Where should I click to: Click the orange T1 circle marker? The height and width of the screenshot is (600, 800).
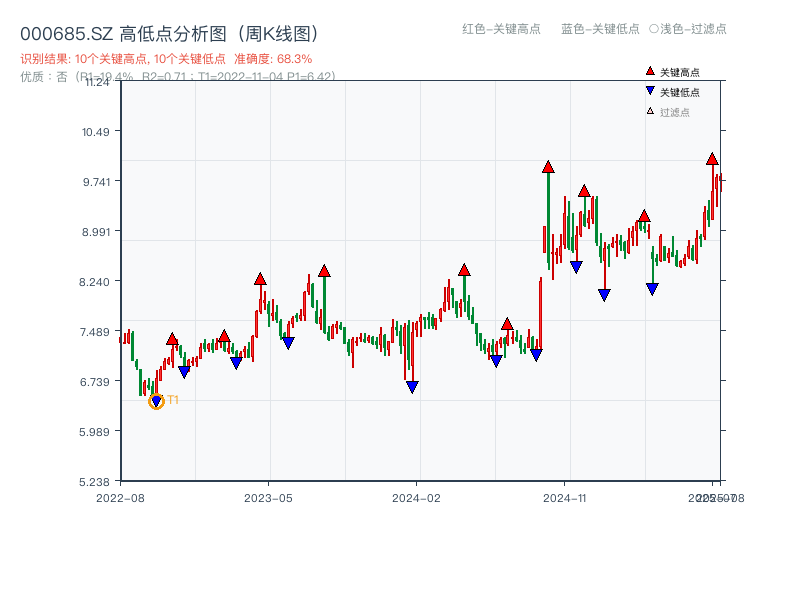[156, 402]
